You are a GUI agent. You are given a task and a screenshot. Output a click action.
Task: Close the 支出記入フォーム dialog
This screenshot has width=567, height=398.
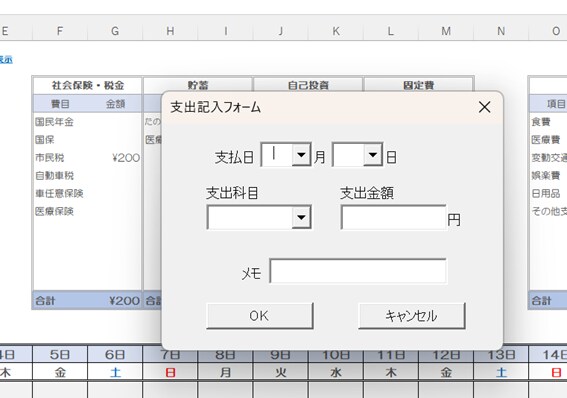[484, 107]
